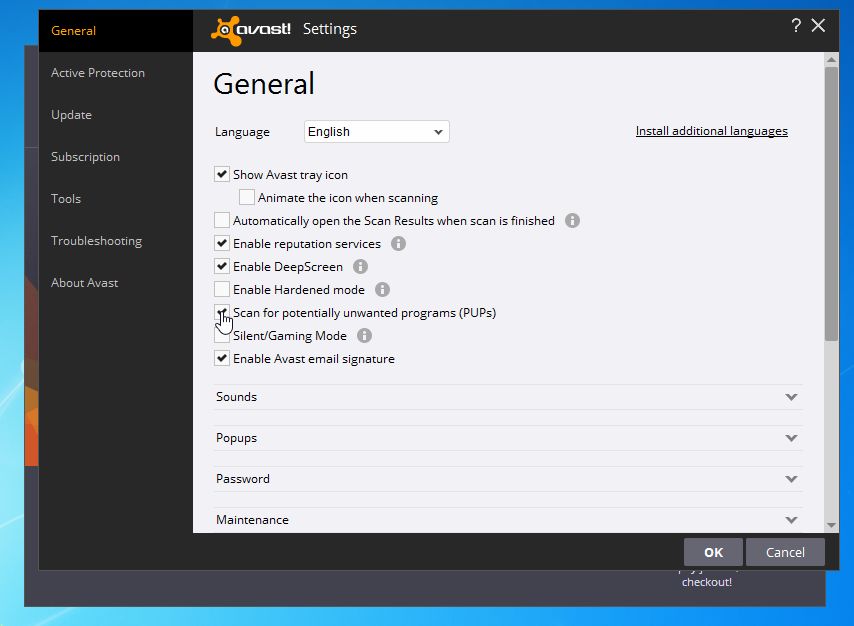Click the 'Settings' title in header
The image size is (854, 626).
tap(330, 29)
